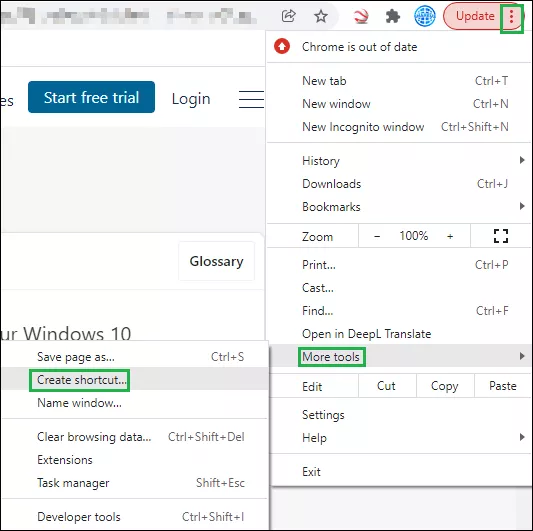Bookmark this tab with the star icon
The height and width of the screenshot is (531, 533).
(321, 16)
